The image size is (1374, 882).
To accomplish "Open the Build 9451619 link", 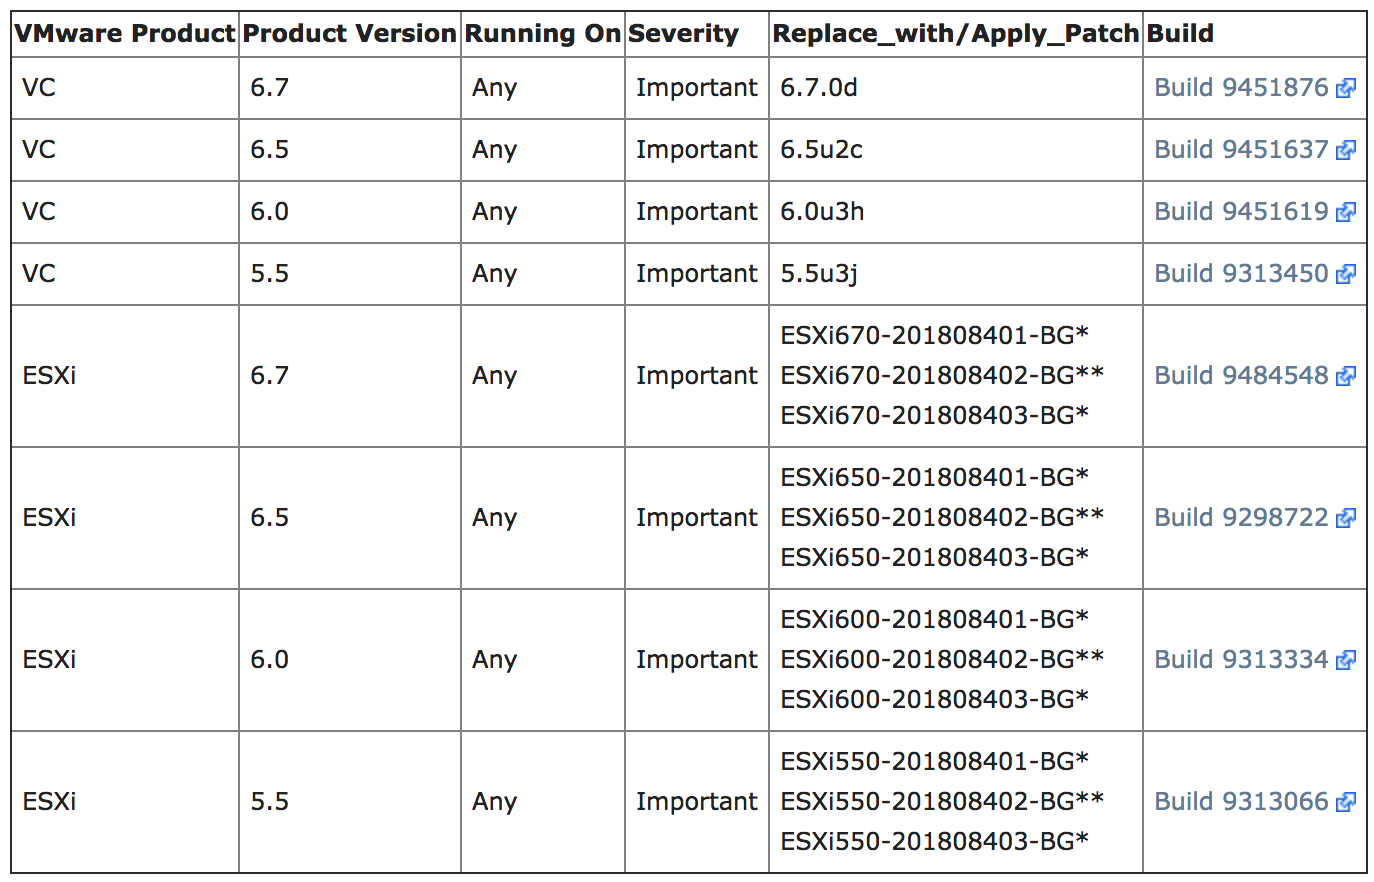I will click(1242, 212).
